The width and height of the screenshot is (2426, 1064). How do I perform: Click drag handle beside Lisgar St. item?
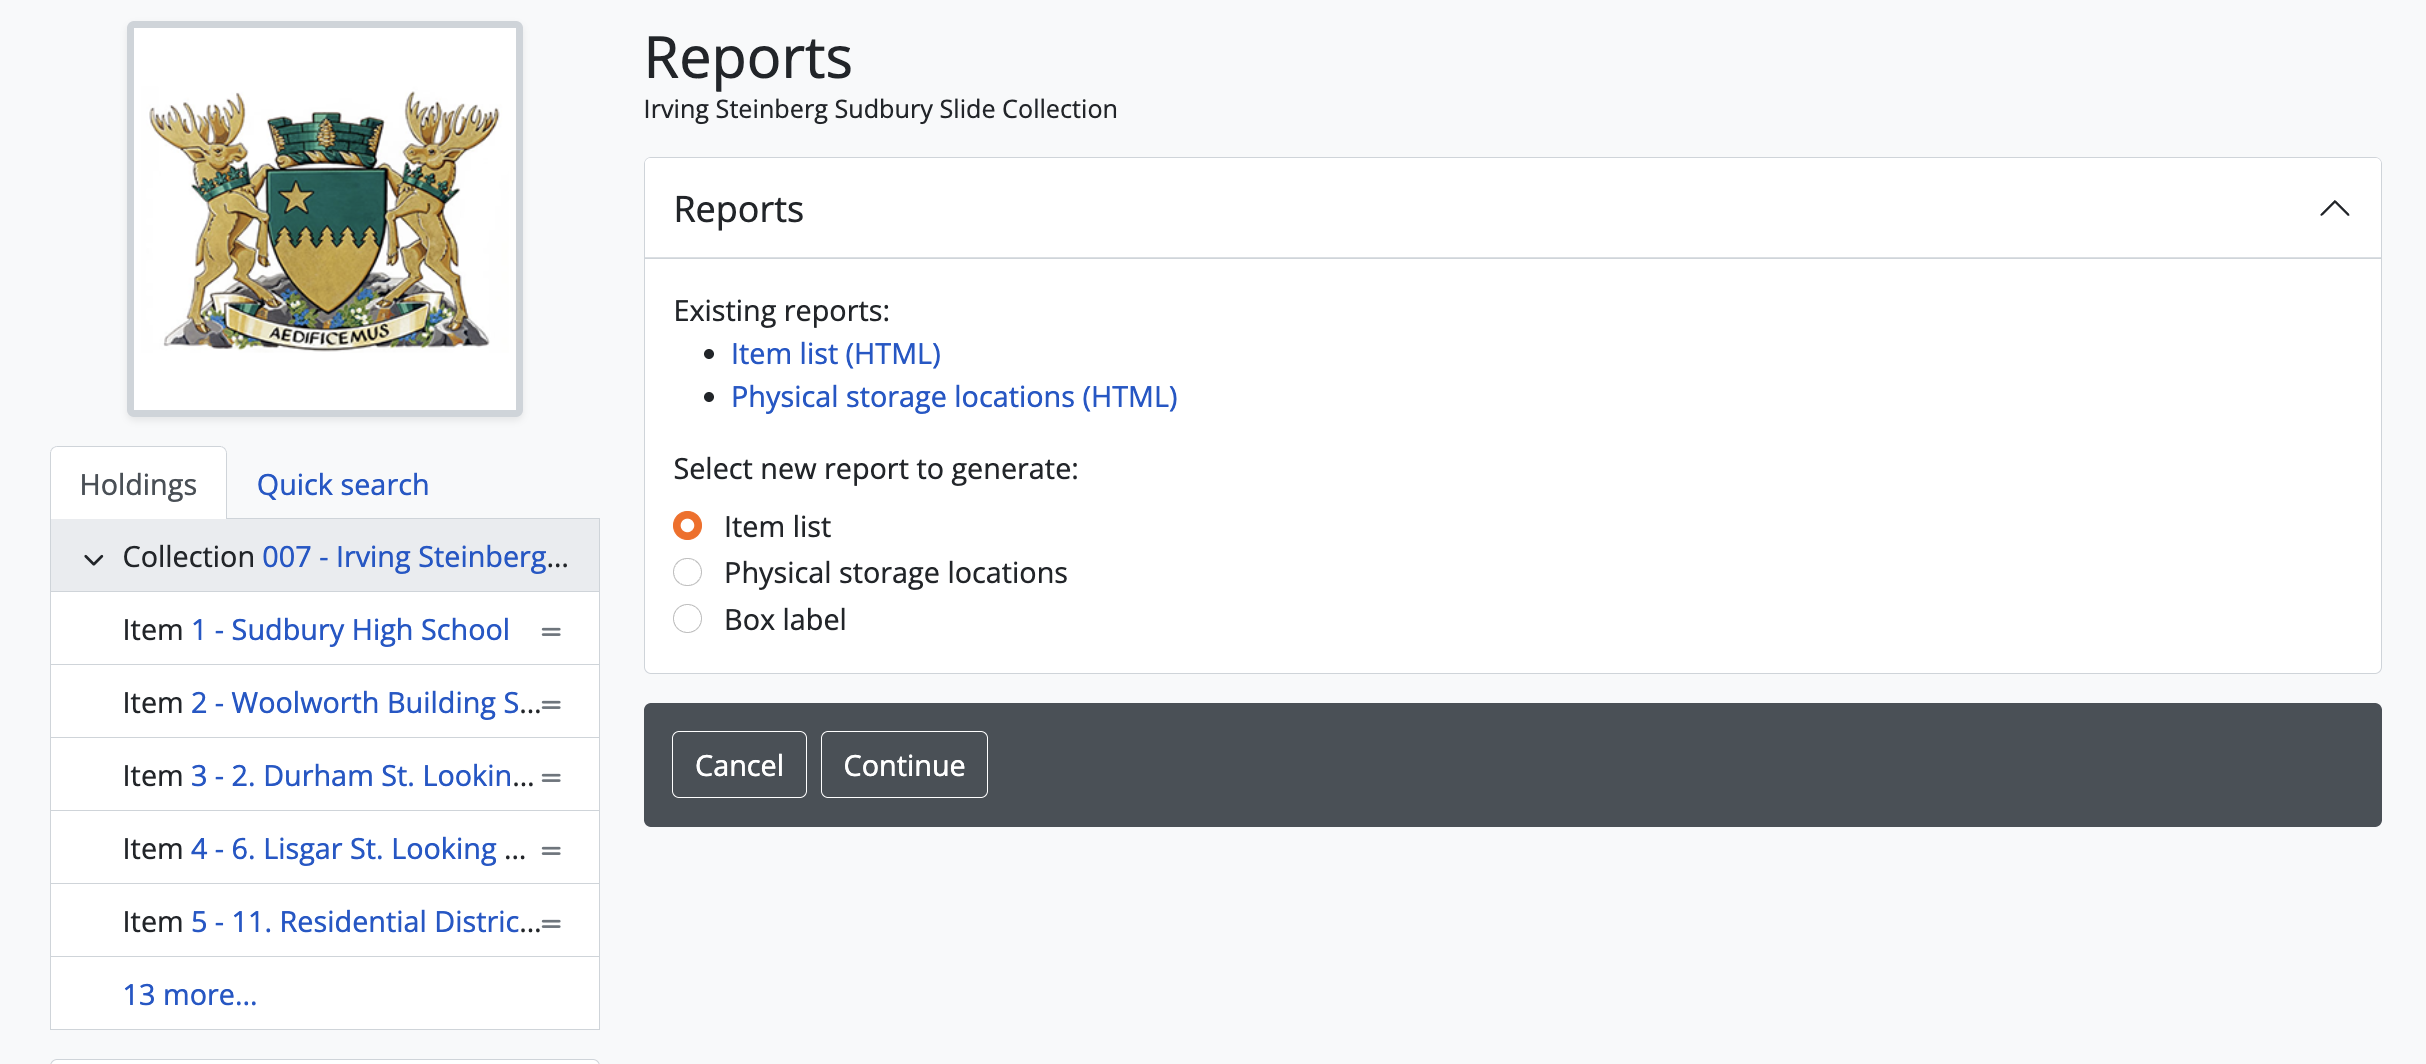coord(551,850)
